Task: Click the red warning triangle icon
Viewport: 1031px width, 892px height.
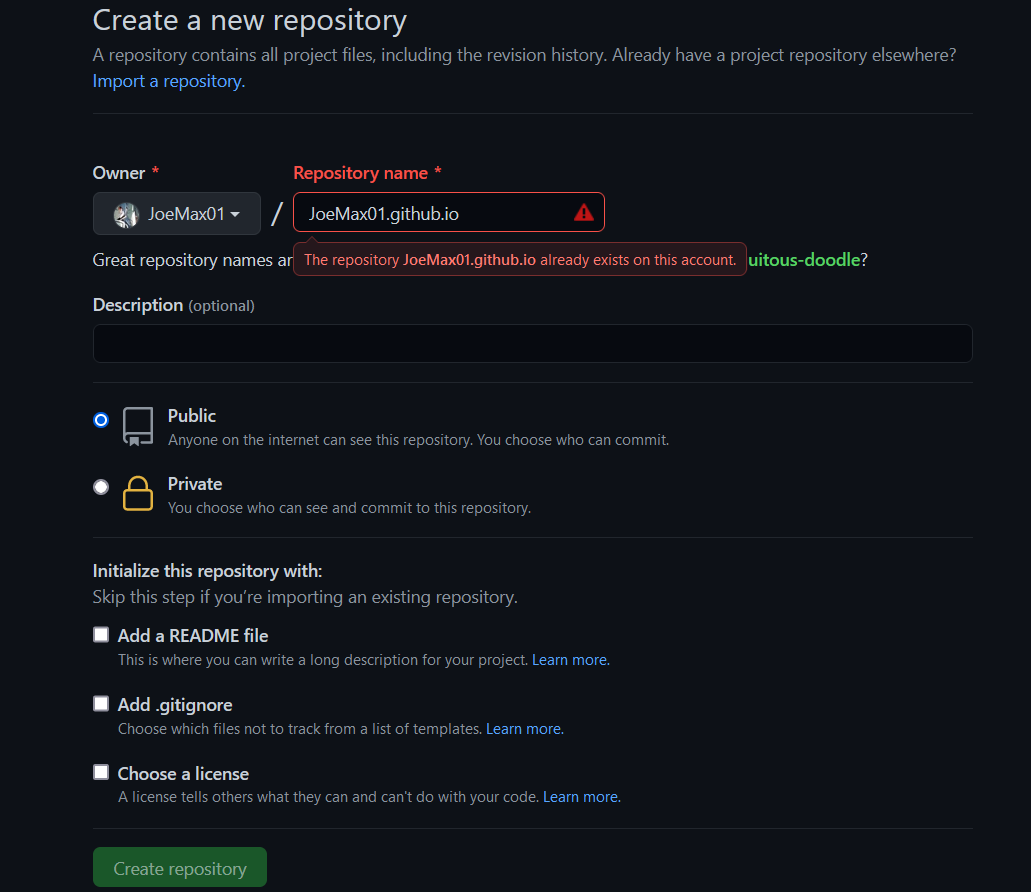Action: coord(583,212)
